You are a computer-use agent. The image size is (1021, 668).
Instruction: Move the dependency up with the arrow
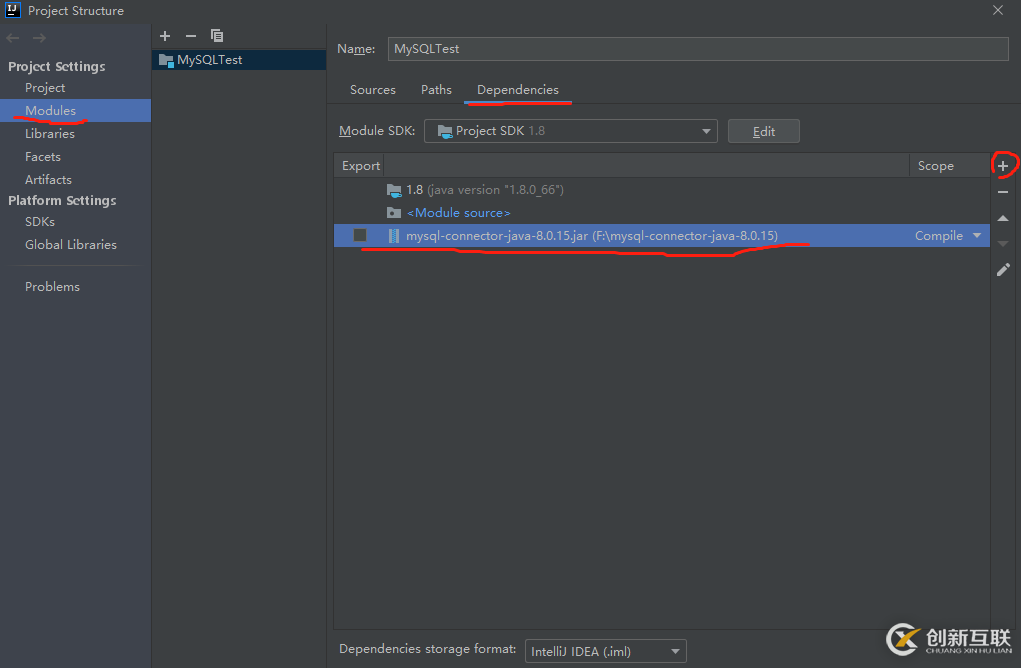(1003, 218)
